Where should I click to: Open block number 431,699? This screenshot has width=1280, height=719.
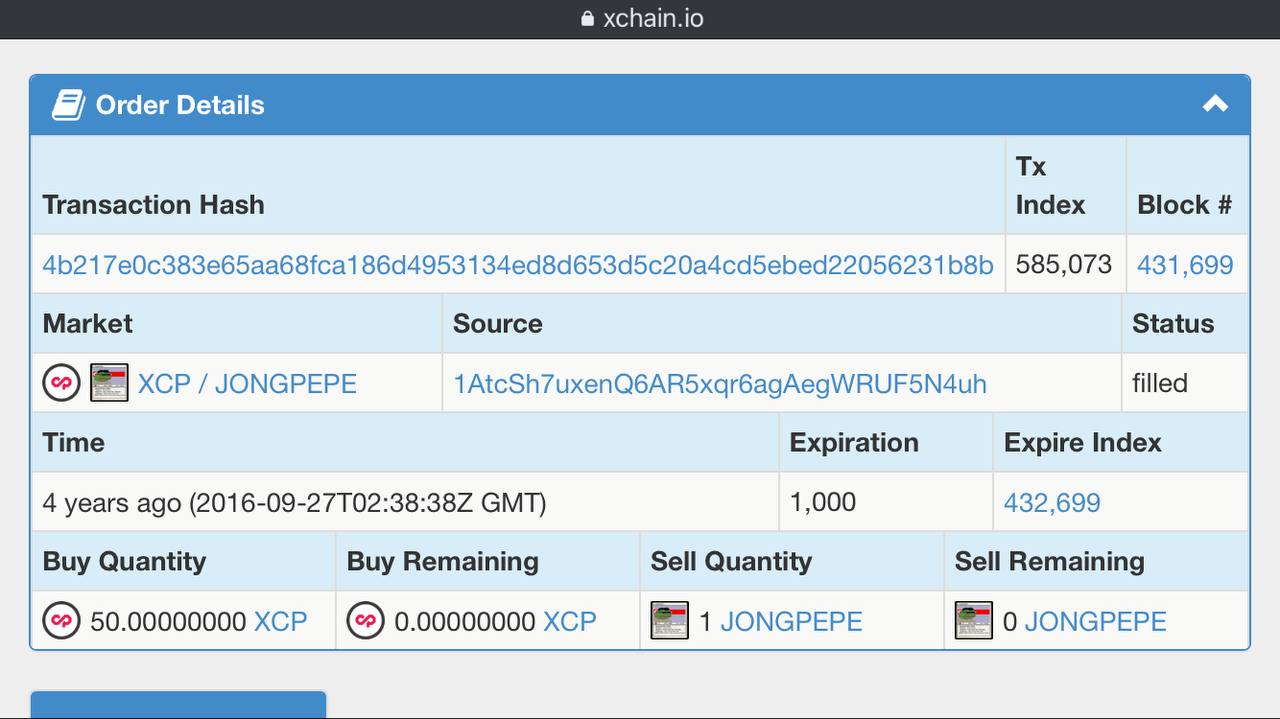(x=1185, y=265)
